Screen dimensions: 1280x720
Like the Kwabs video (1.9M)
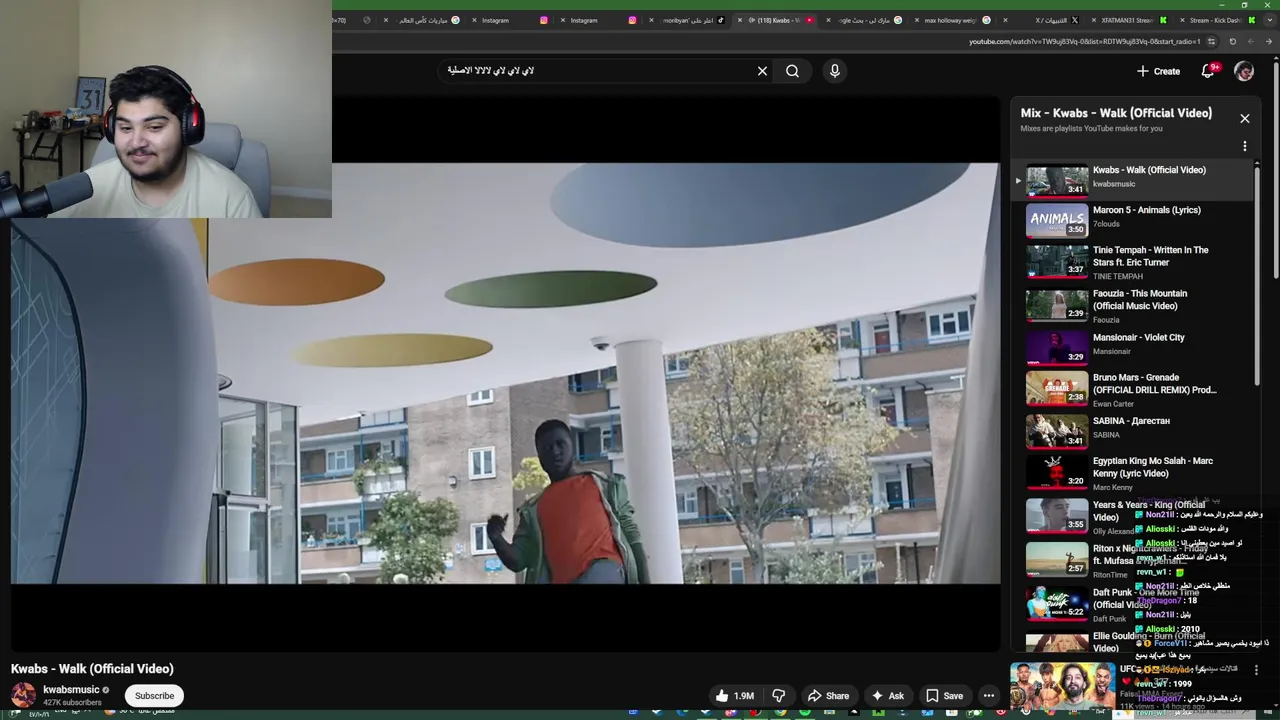point(735,696)
